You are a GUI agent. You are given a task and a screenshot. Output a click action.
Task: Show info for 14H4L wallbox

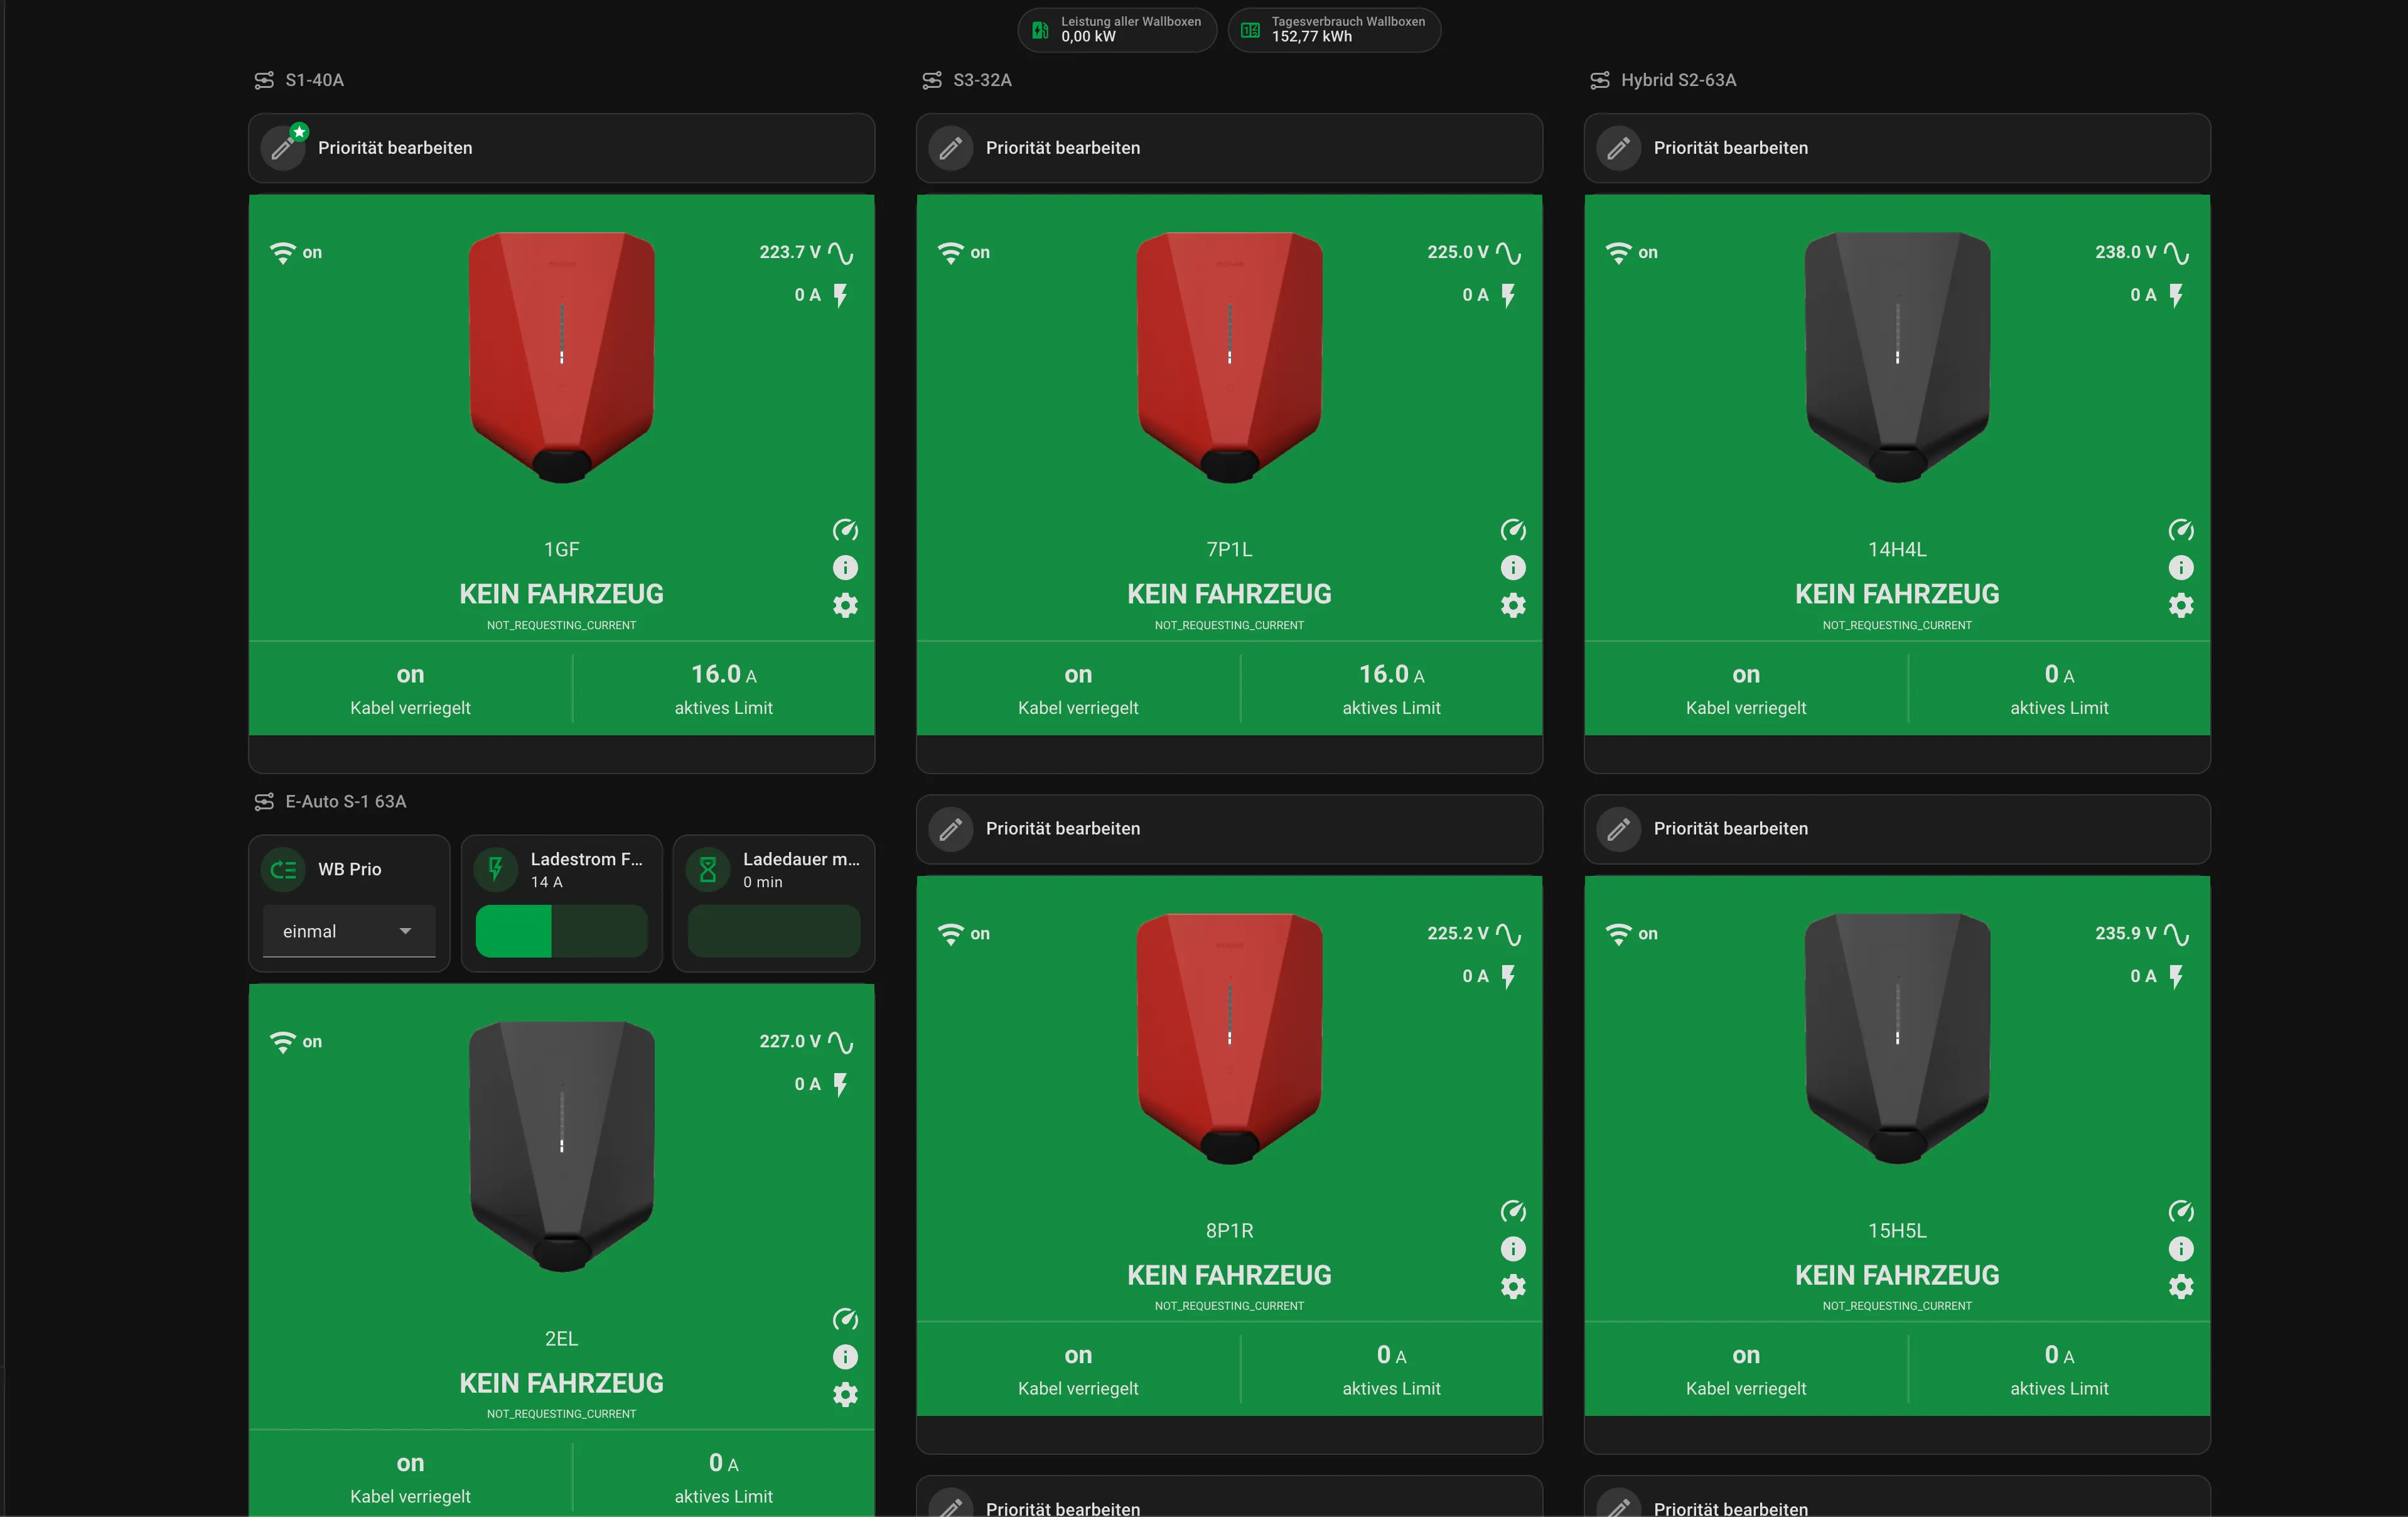click(x=2181, y=568)
